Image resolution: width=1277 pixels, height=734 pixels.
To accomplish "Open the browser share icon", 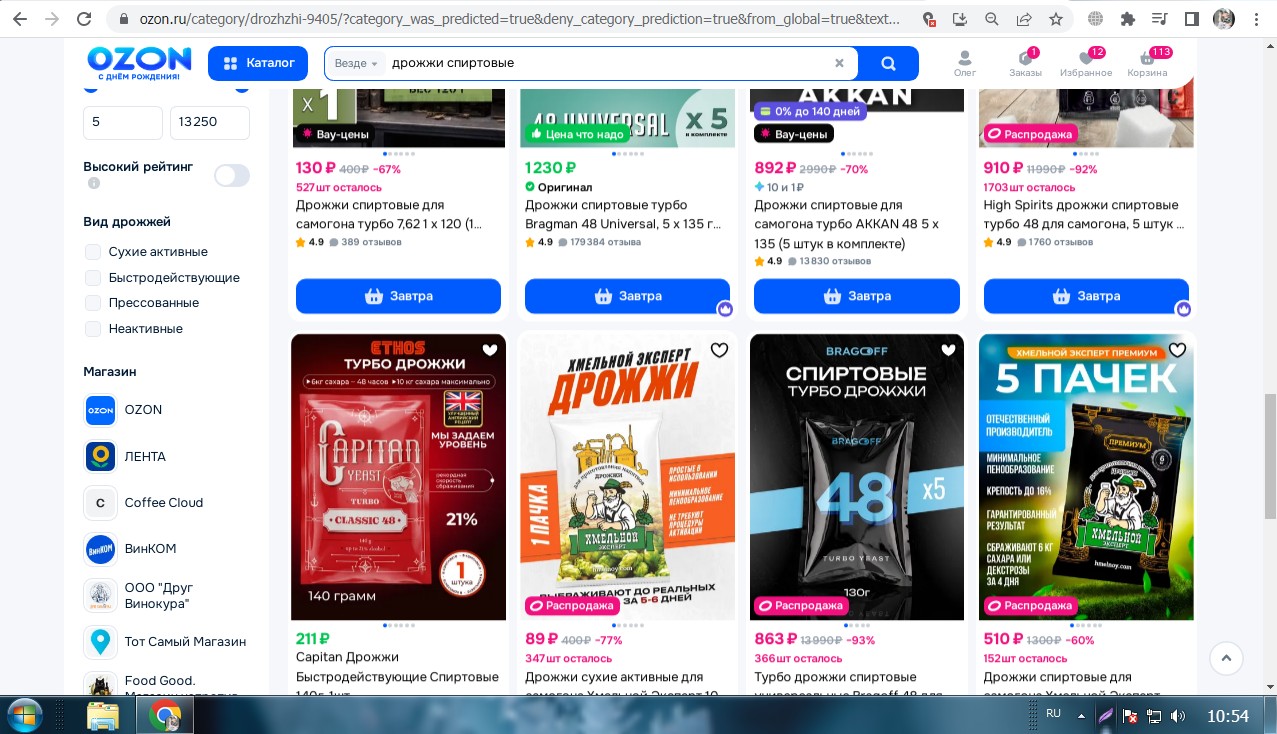I will [1024, 18].
